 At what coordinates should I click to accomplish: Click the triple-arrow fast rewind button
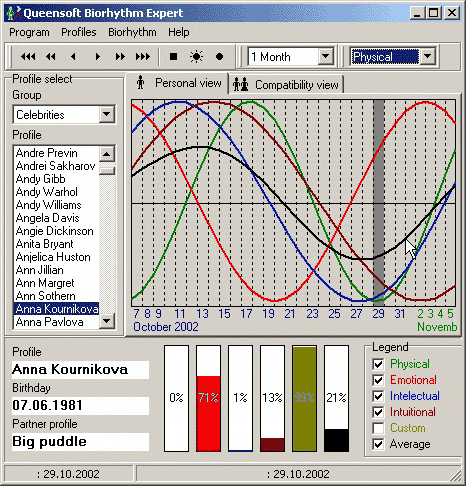click(28, 57)
